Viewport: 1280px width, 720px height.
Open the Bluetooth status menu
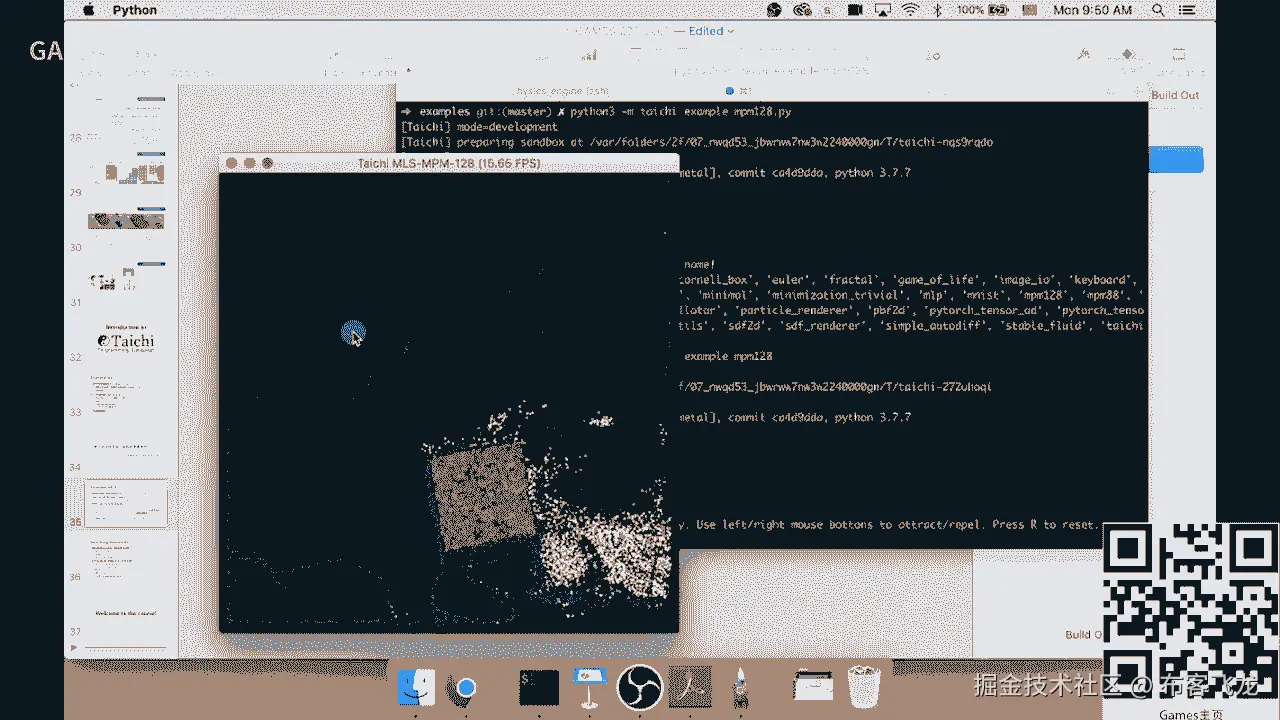pos(938,10)
